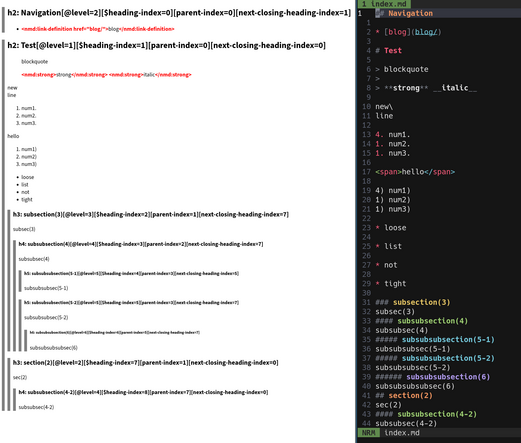521x443 pixels.
Task: Click the '### subsection(3)' editor line
Action: click(413, 302)
